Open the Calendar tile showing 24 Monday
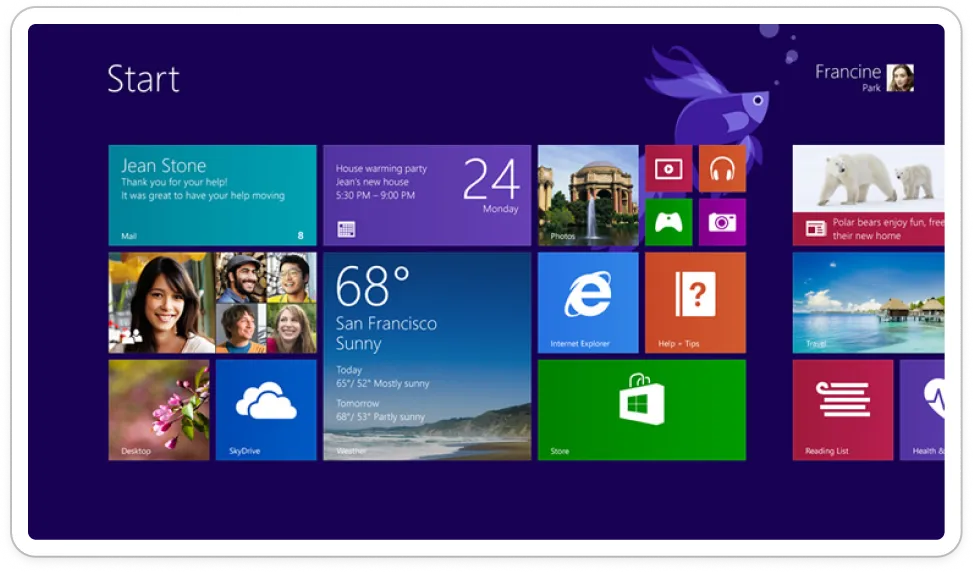Image resolution: width=973 pixels, height=572 pixels. pyautogui.click(x=427, y=195)
